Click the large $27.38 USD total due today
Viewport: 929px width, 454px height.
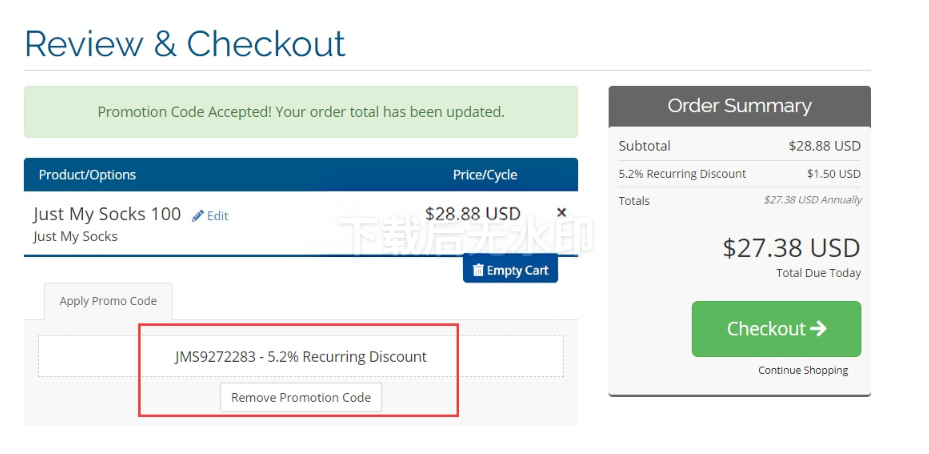pos(790,247)
